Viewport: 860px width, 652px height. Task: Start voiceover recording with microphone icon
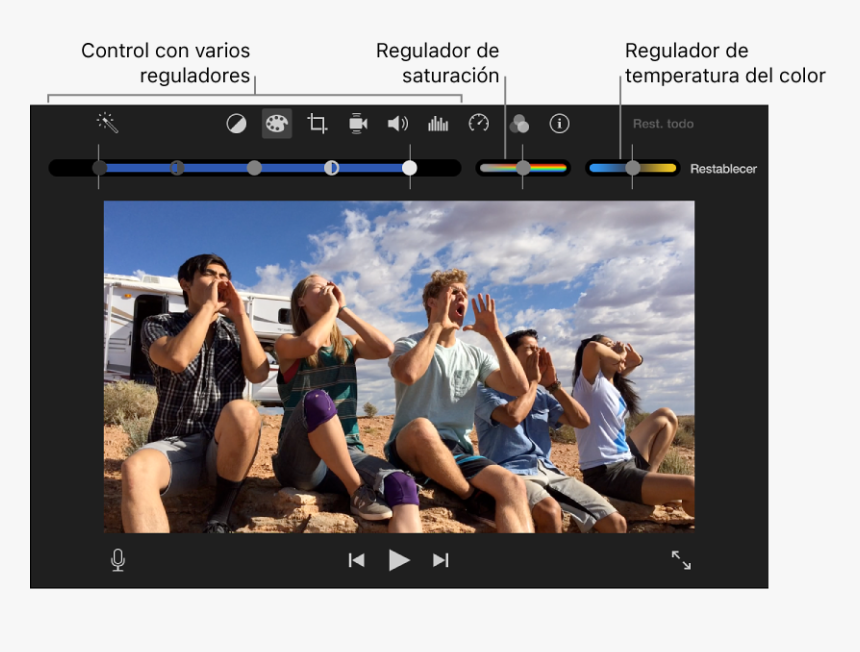tap(118, 560)
